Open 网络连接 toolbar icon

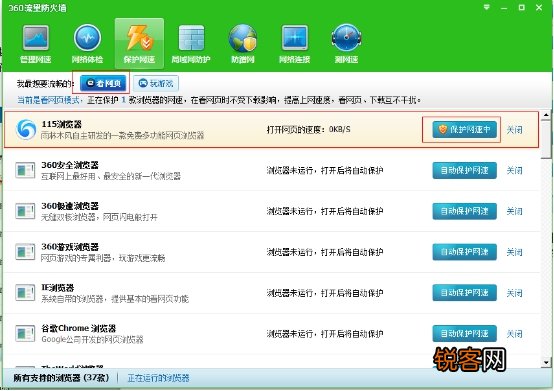(294, 44)
